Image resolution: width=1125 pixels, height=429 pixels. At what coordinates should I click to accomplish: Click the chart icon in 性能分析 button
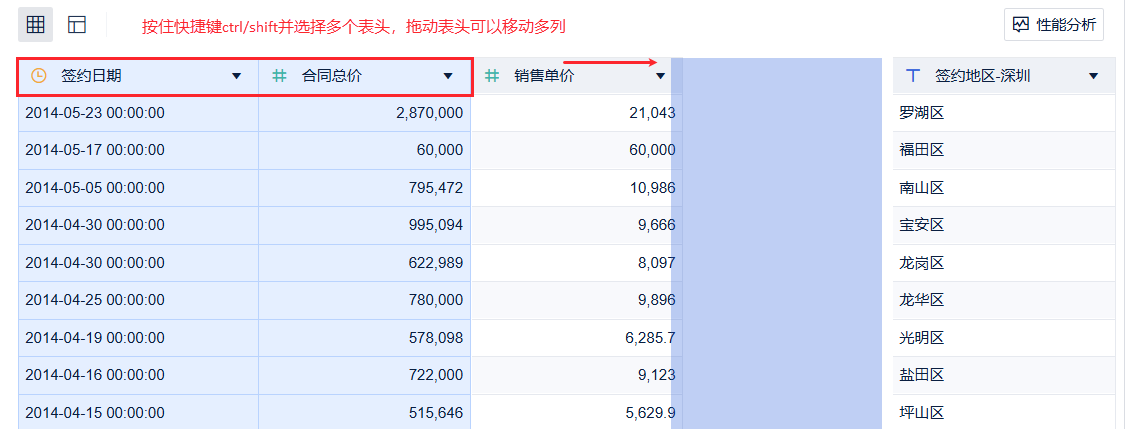tap(1021, 25)
